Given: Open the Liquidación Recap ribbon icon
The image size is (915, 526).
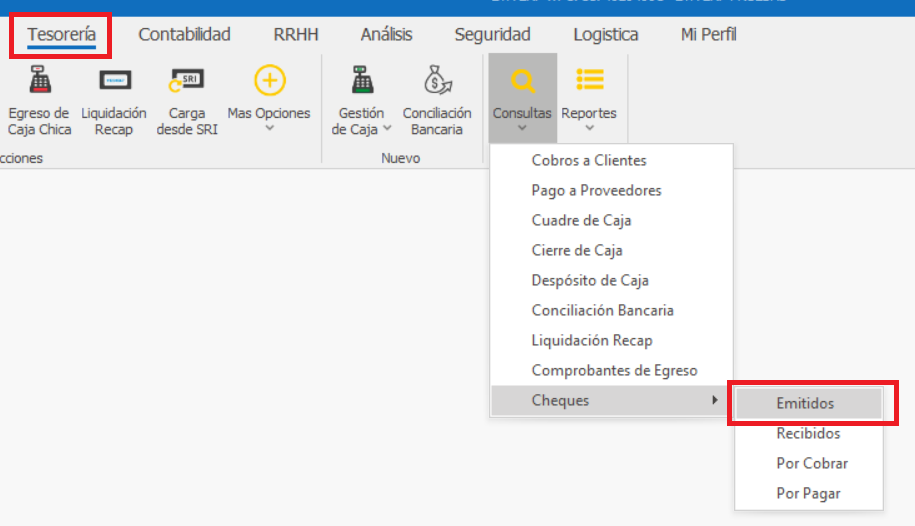Looking at the screenshot, I should [x=113, y=80].
